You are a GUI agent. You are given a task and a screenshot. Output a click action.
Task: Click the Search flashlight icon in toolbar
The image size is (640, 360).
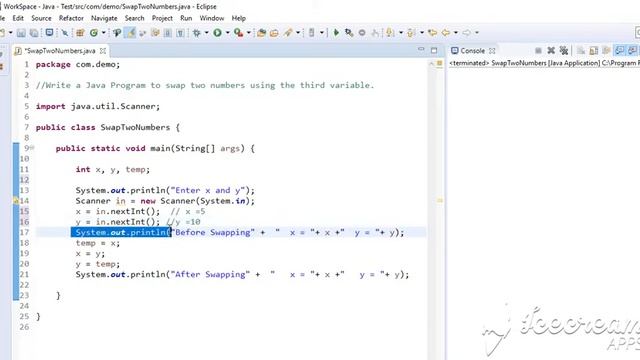pos(288,33)
